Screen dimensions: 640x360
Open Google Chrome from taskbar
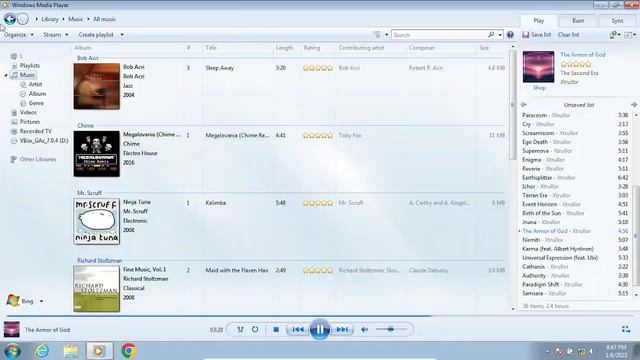[129, 351]
